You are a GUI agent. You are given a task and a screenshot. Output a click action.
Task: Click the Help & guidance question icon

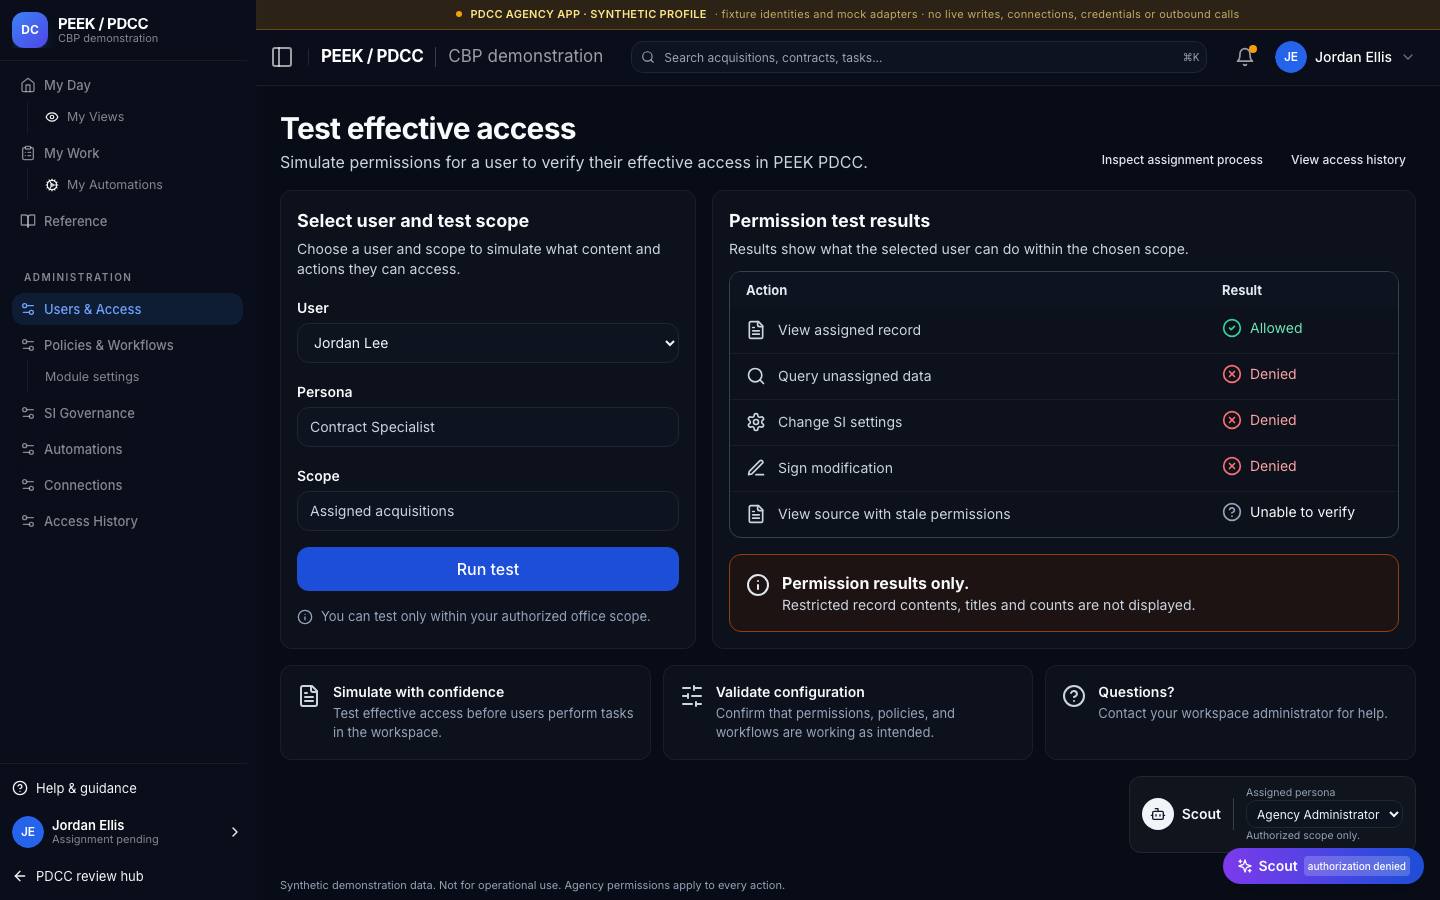pyautogui.click(x=20, y=788)
